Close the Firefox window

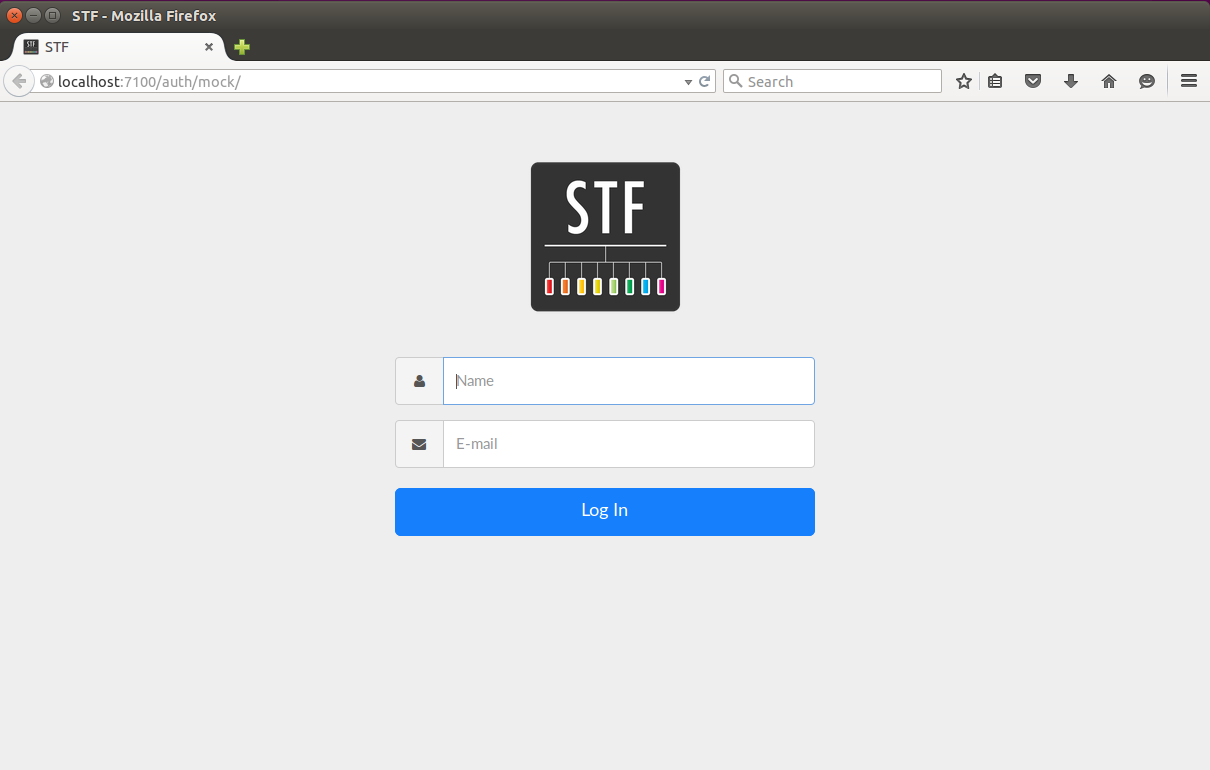(14, 15)
